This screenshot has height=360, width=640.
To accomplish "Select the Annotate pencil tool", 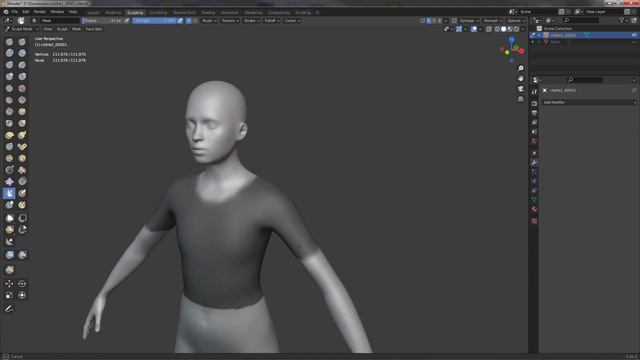I will (x=9, y=309).
